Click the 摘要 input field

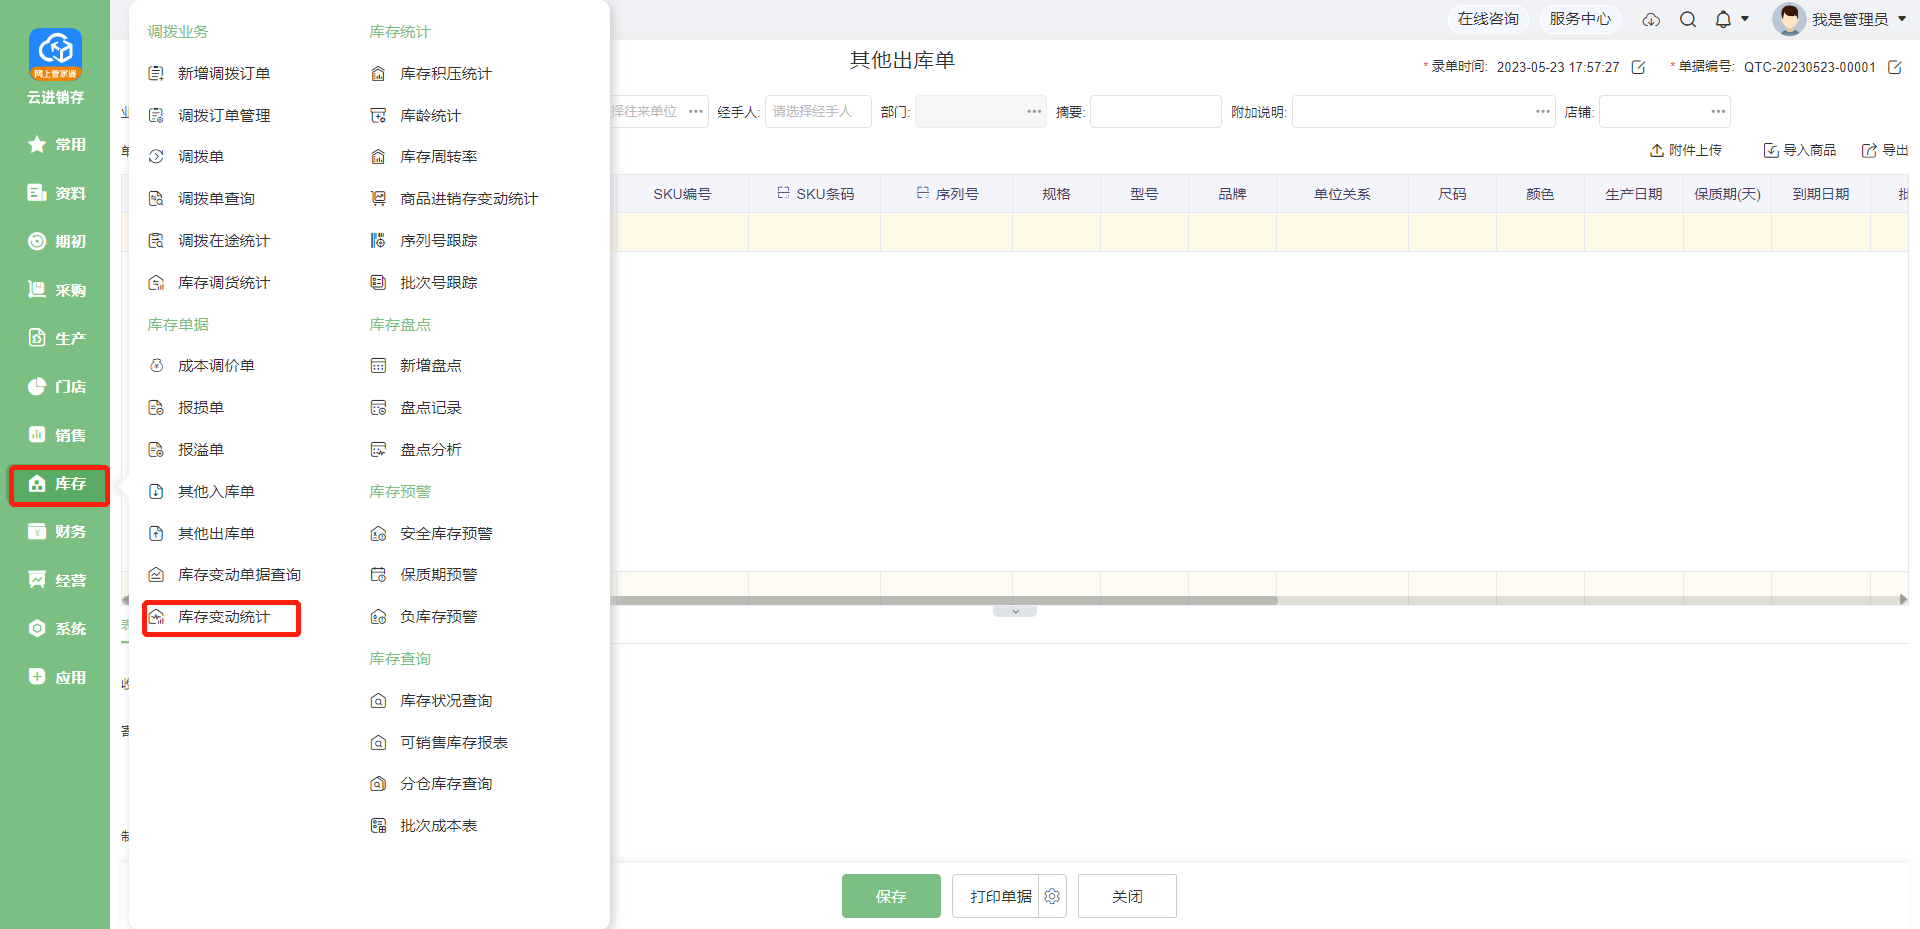tap(1155, 111)
